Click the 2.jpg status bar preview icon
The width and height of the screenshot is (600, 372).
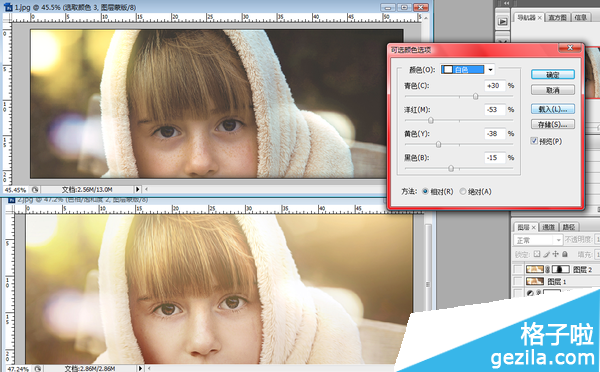point(38,369)
